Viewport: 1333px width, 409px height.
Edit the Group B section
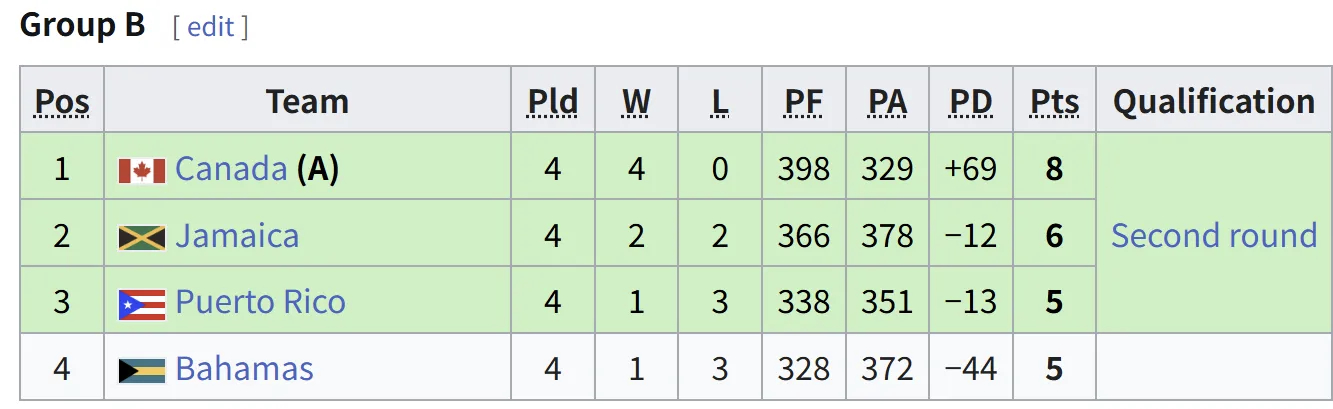coord(210,27)
